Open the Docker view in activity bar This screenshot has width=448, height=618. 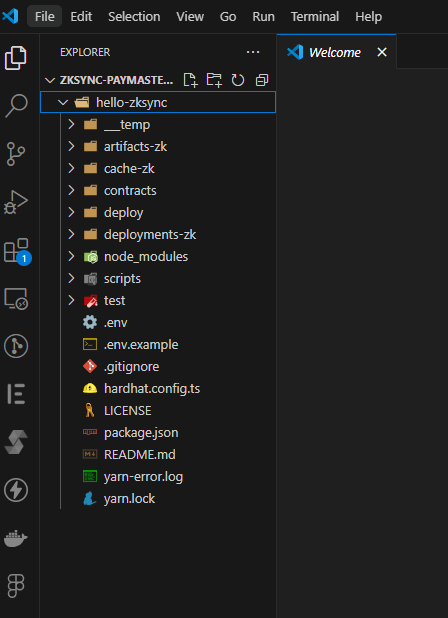pyautogui.click(x=16, y=538)
